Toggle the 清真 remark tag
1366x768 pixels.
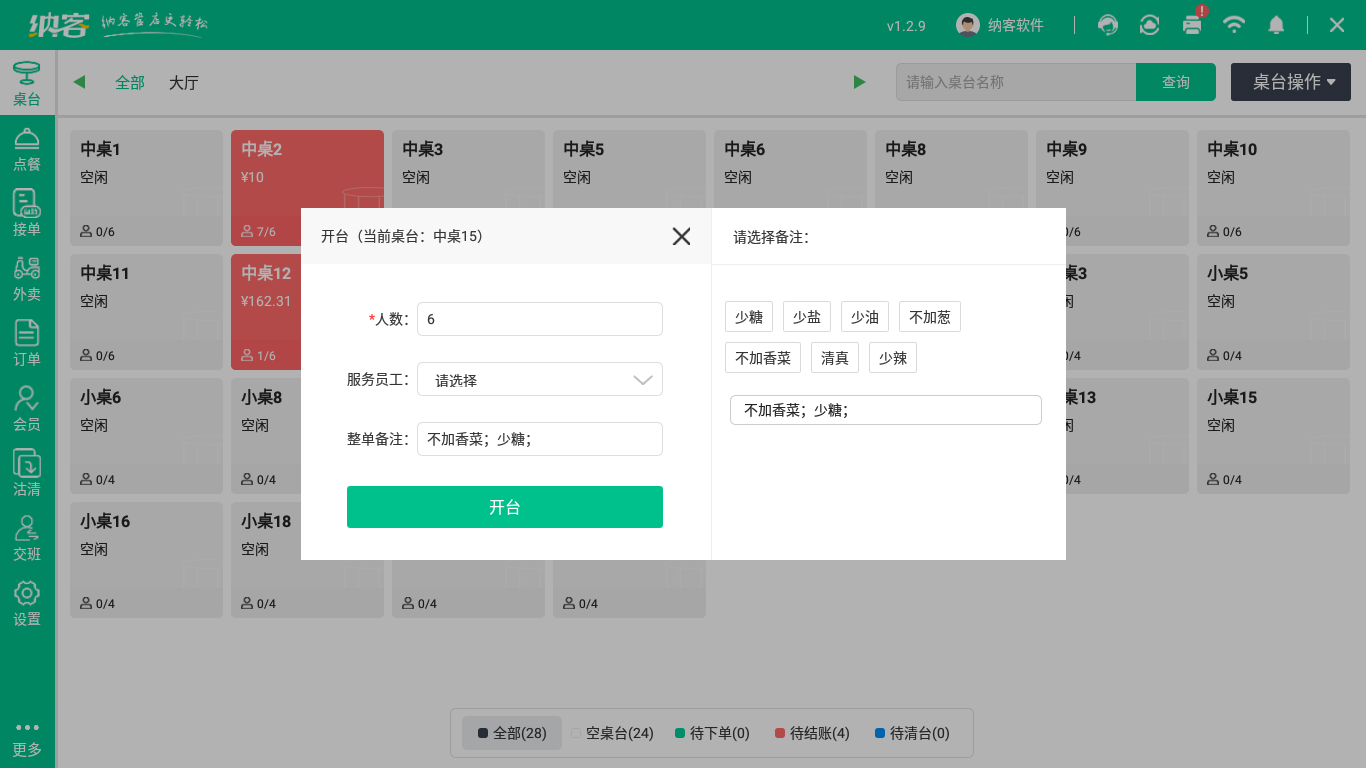coord(834,357)
